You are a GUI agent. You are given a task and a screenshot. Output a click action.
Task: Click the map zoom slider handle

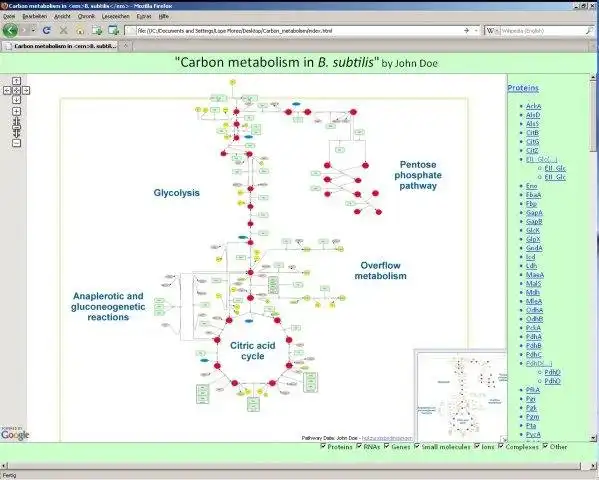[x=16, y=127]
